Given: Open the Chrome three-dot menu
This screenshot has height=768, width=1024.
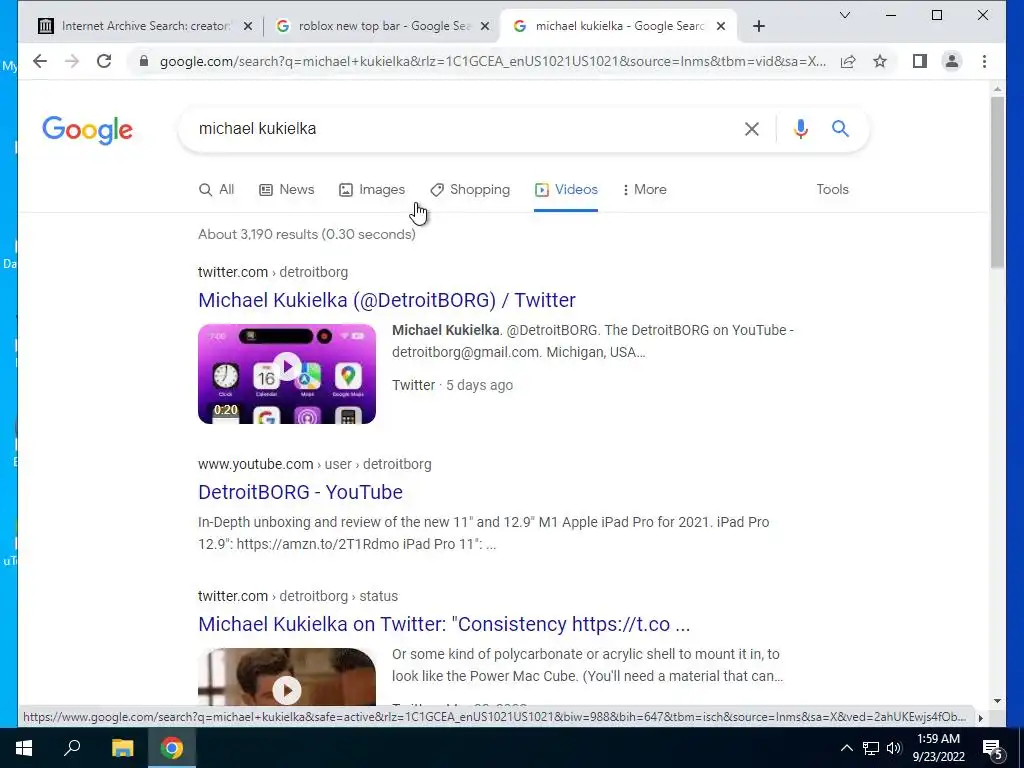Looking at the screenshot, I should pos(984,61).
